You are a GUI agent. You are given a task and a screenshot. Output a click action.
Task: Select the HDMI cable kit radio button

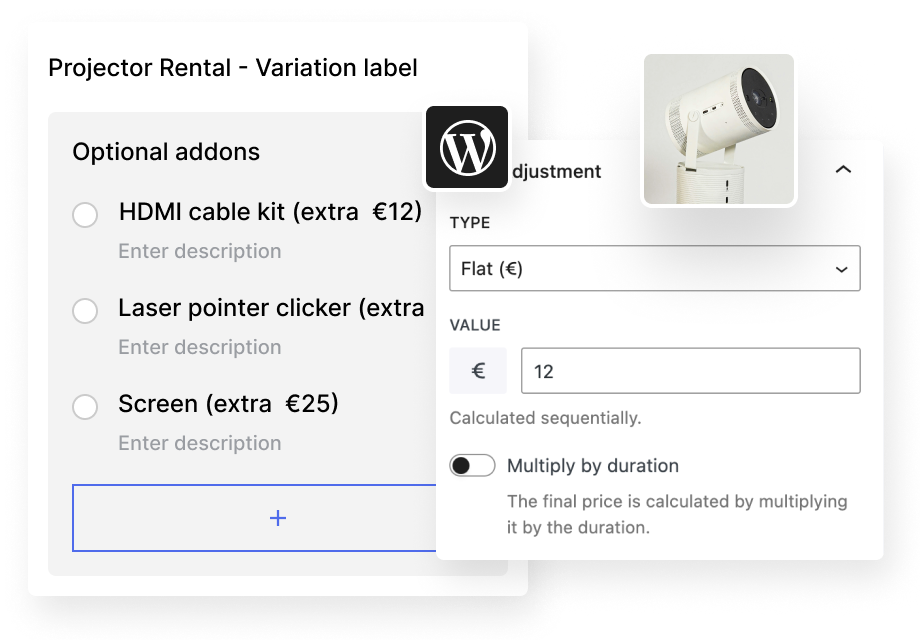coord(85,215)
